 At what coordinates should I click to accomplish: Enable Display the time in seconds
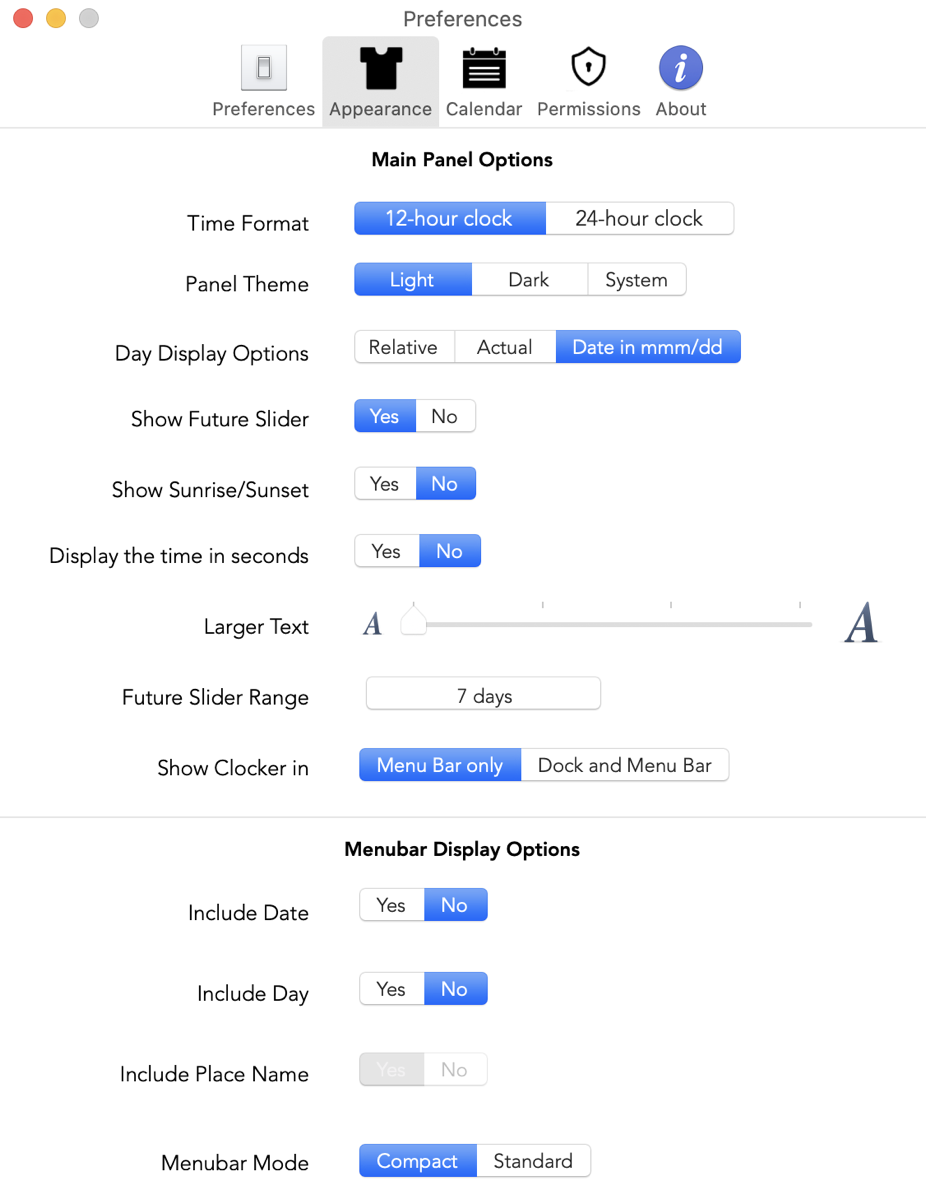386,551
